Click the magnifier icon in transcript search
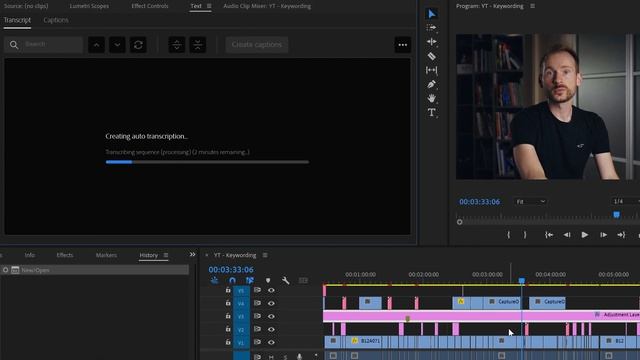640x360 pixels. (x=14, y=45)
